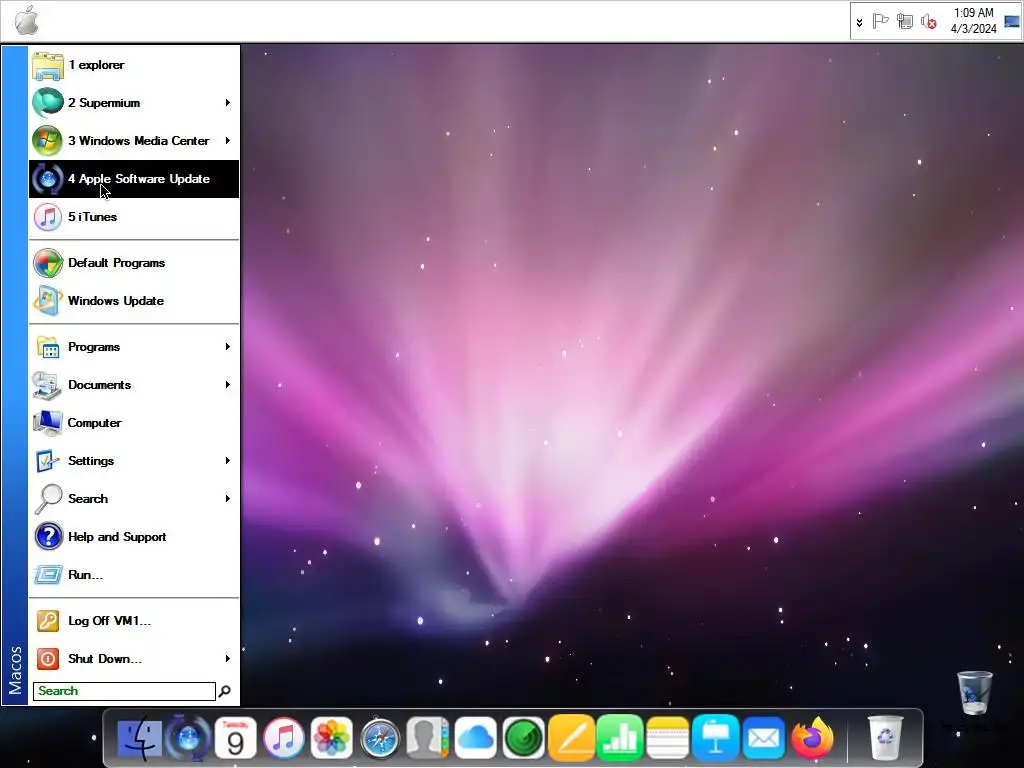Viewport: 1024px width, 768px height.
Task: Launch Apple Software Update from the dock
Action: (187, 738)
